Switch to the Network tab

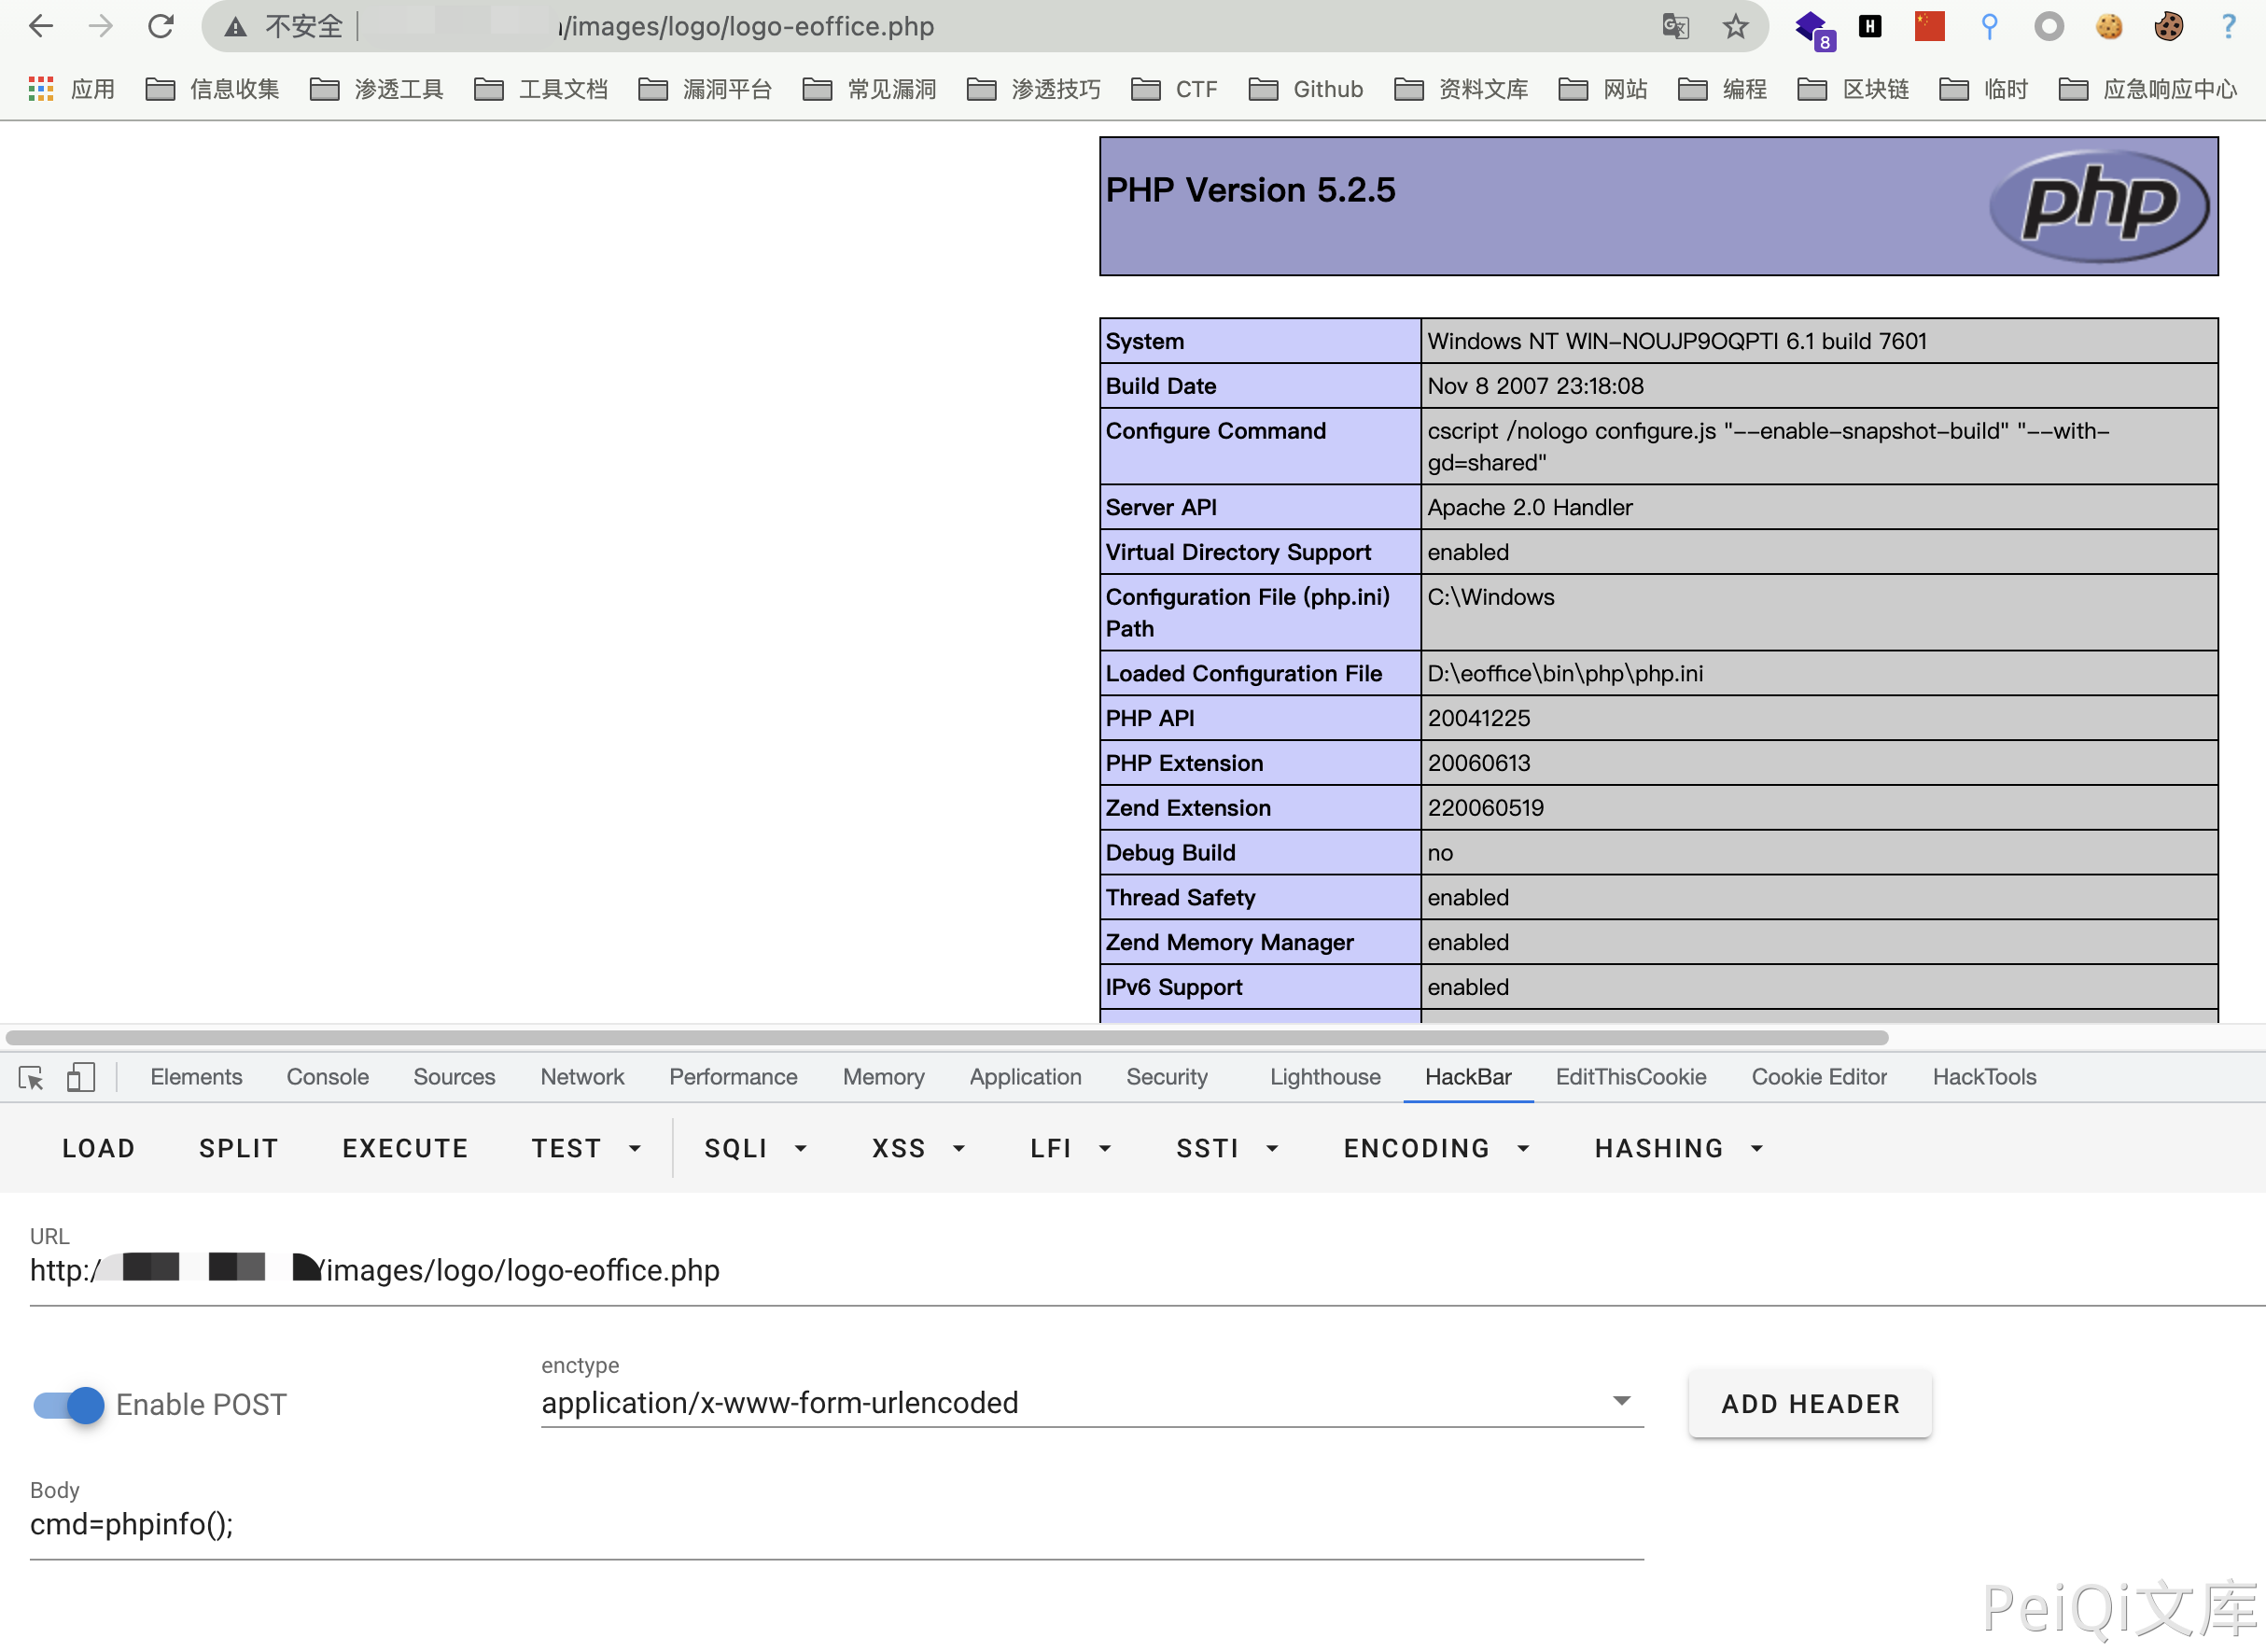582,1077
